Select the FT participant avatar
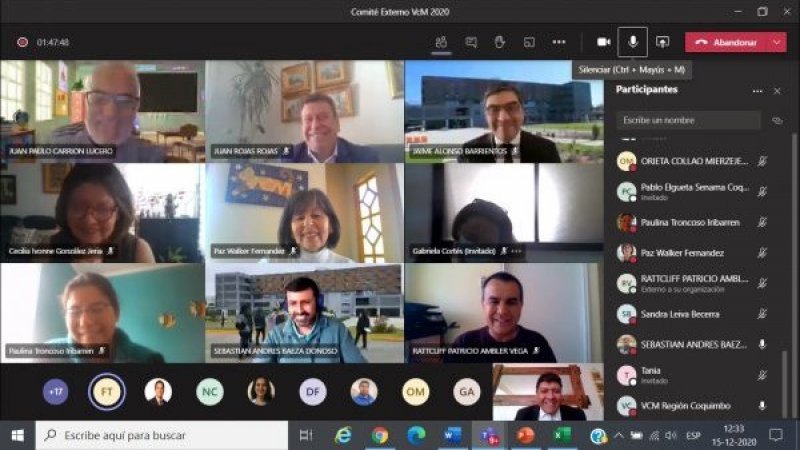This screenshot has height=450, width=800. [107, 392]
